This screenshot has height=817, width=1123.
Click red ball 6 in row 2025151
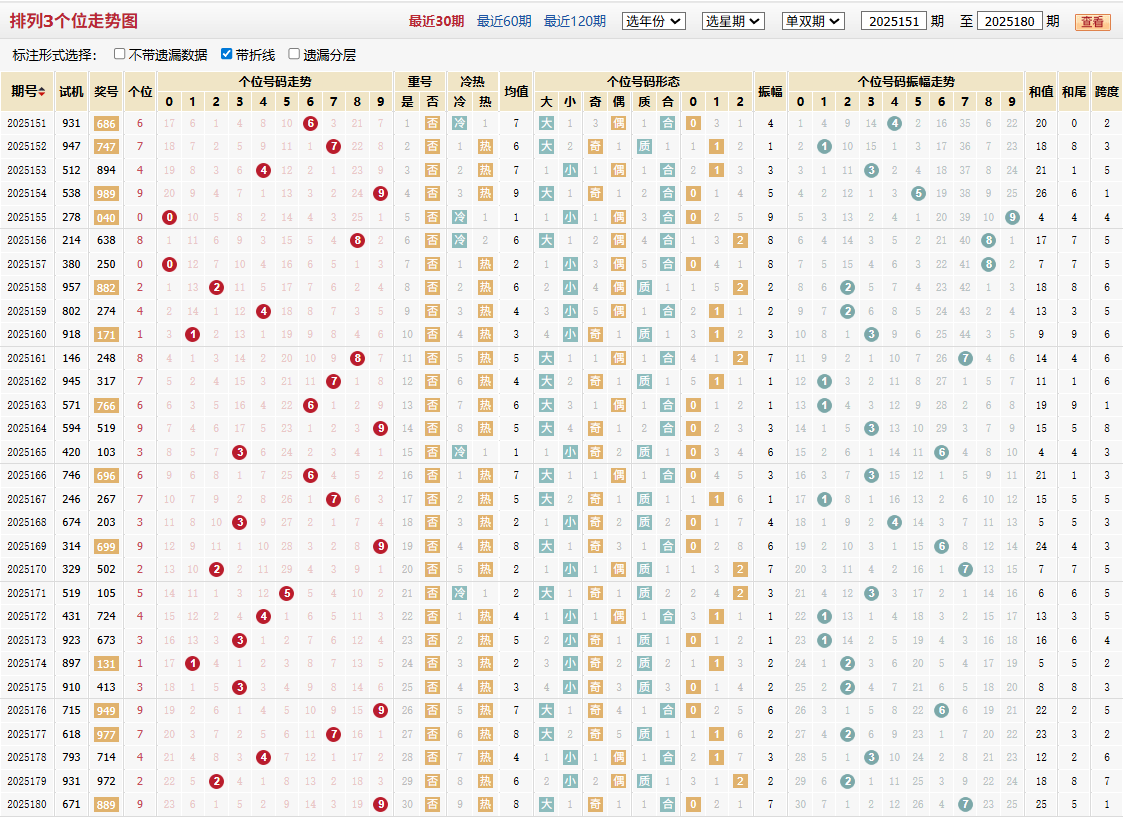pyautogui.click(x=310, y=123)
